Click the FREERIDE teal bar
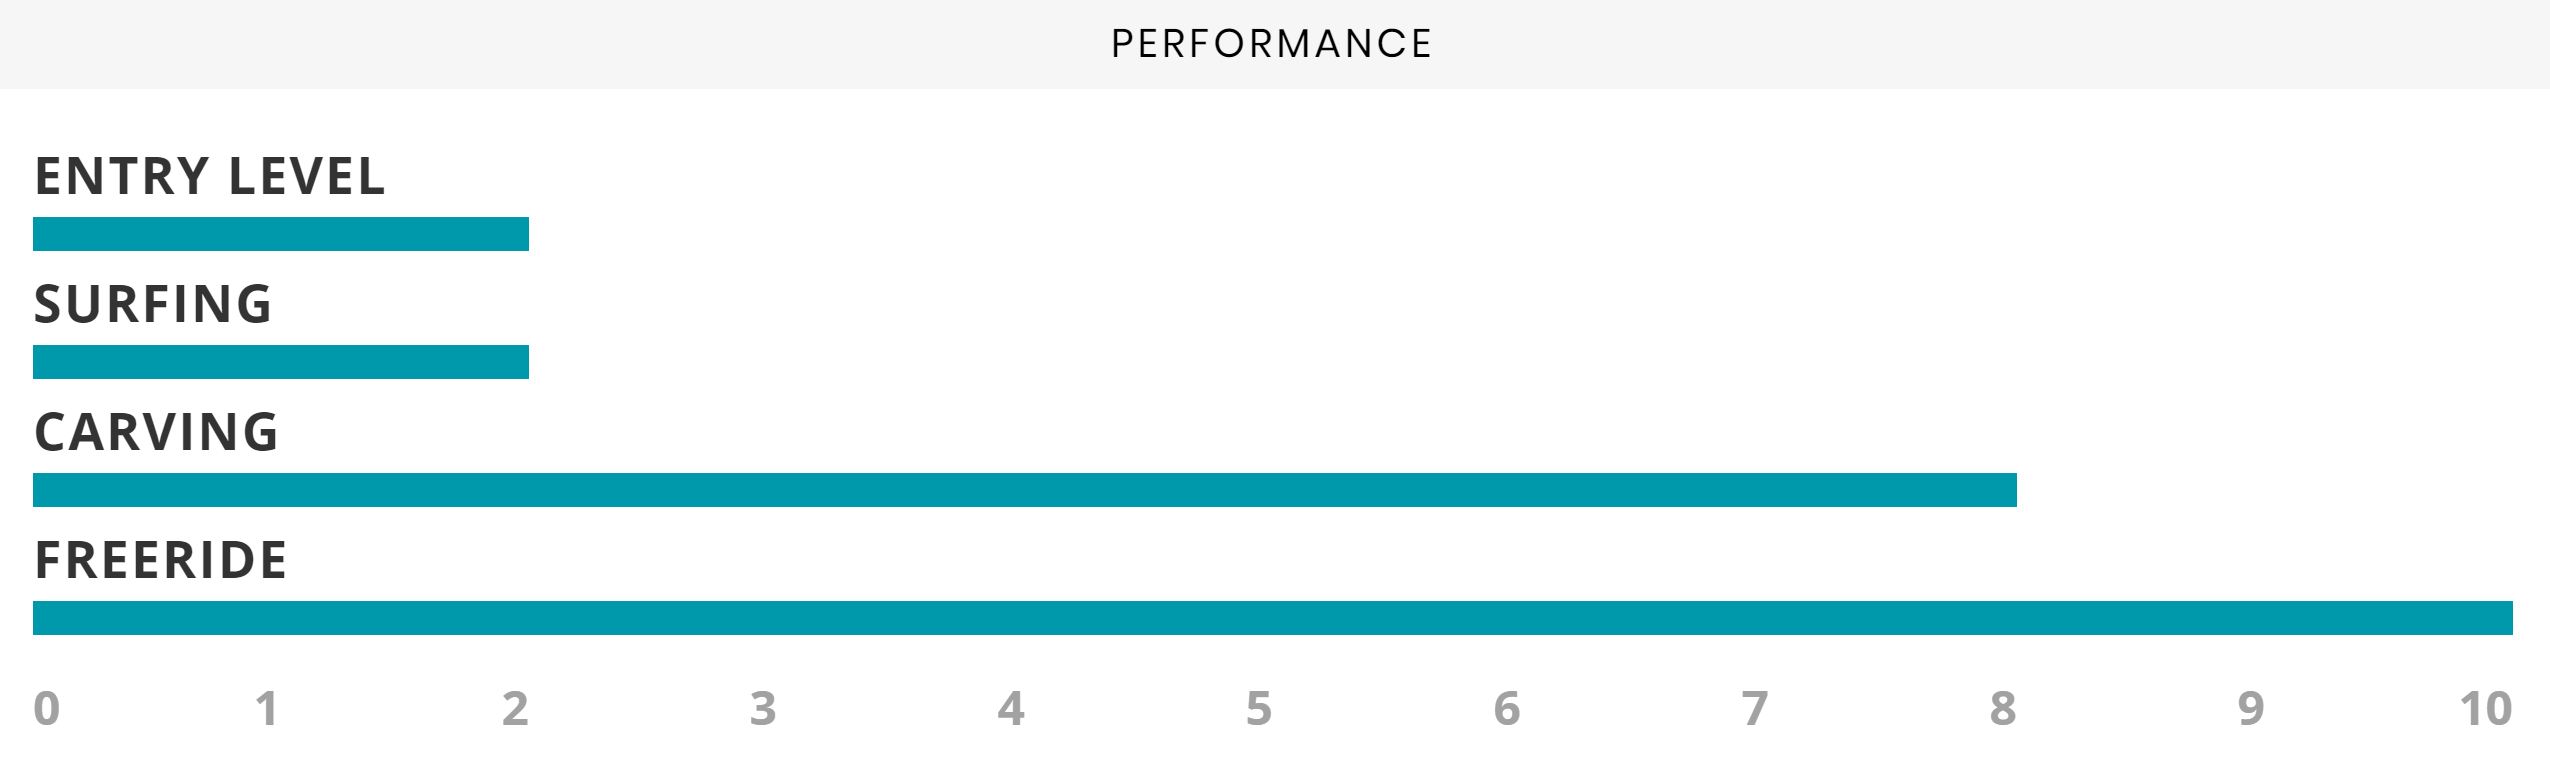 1273,618
